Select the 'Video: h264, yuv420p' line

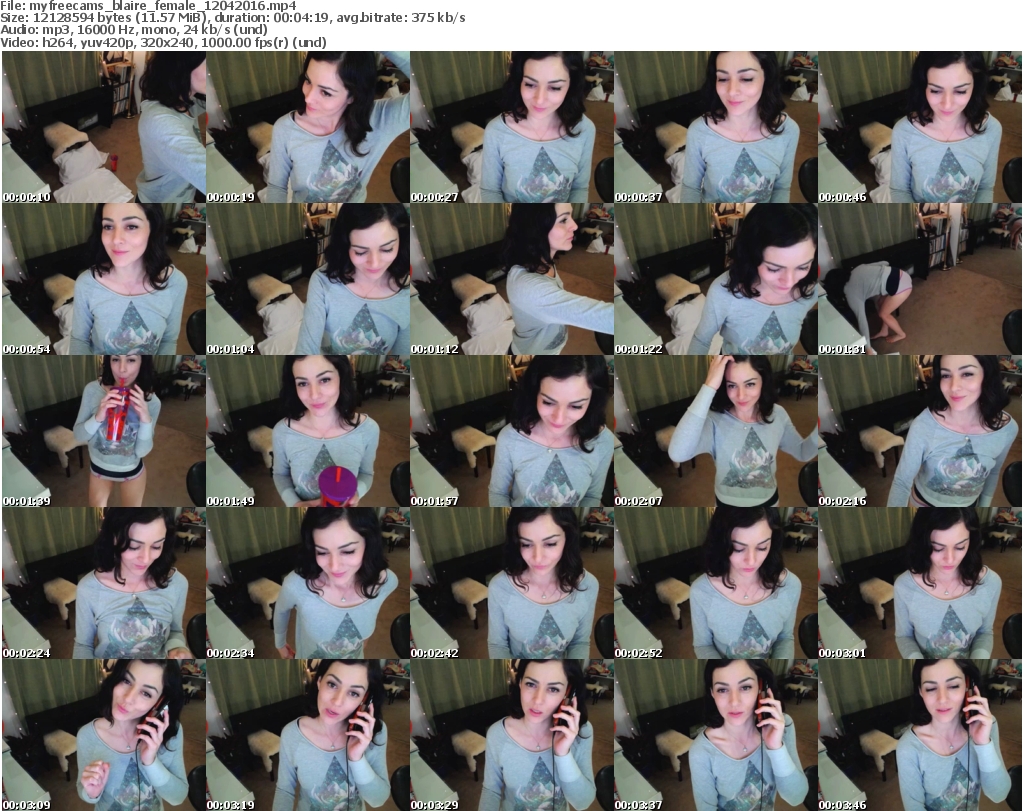163,42
